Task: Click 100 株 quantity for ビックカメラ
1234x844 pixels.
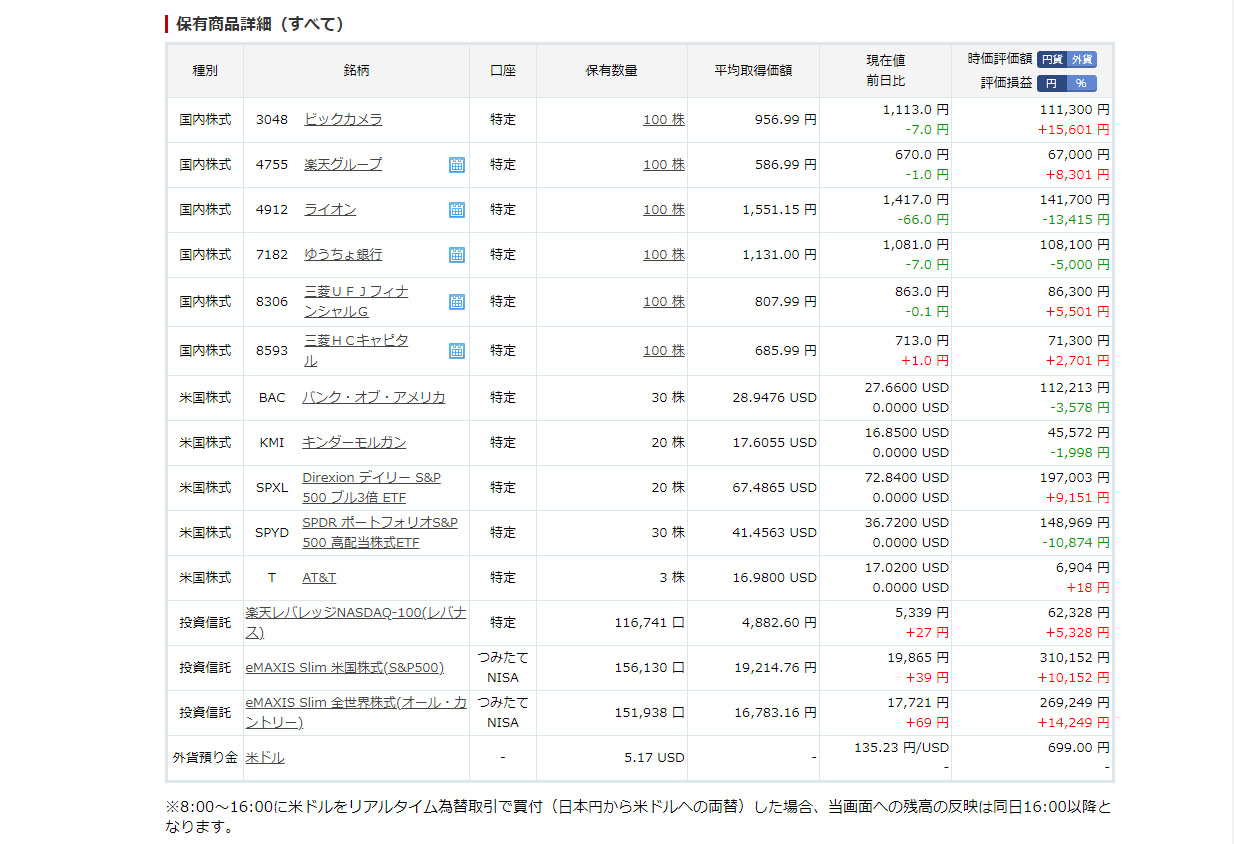Action: pos(663,120)
